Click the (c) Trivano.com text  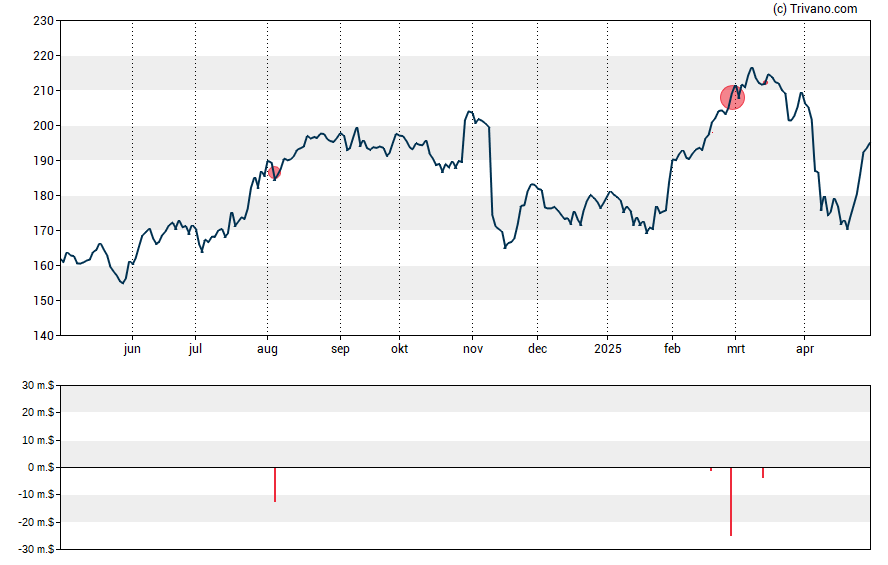click(x=815, y=8)
